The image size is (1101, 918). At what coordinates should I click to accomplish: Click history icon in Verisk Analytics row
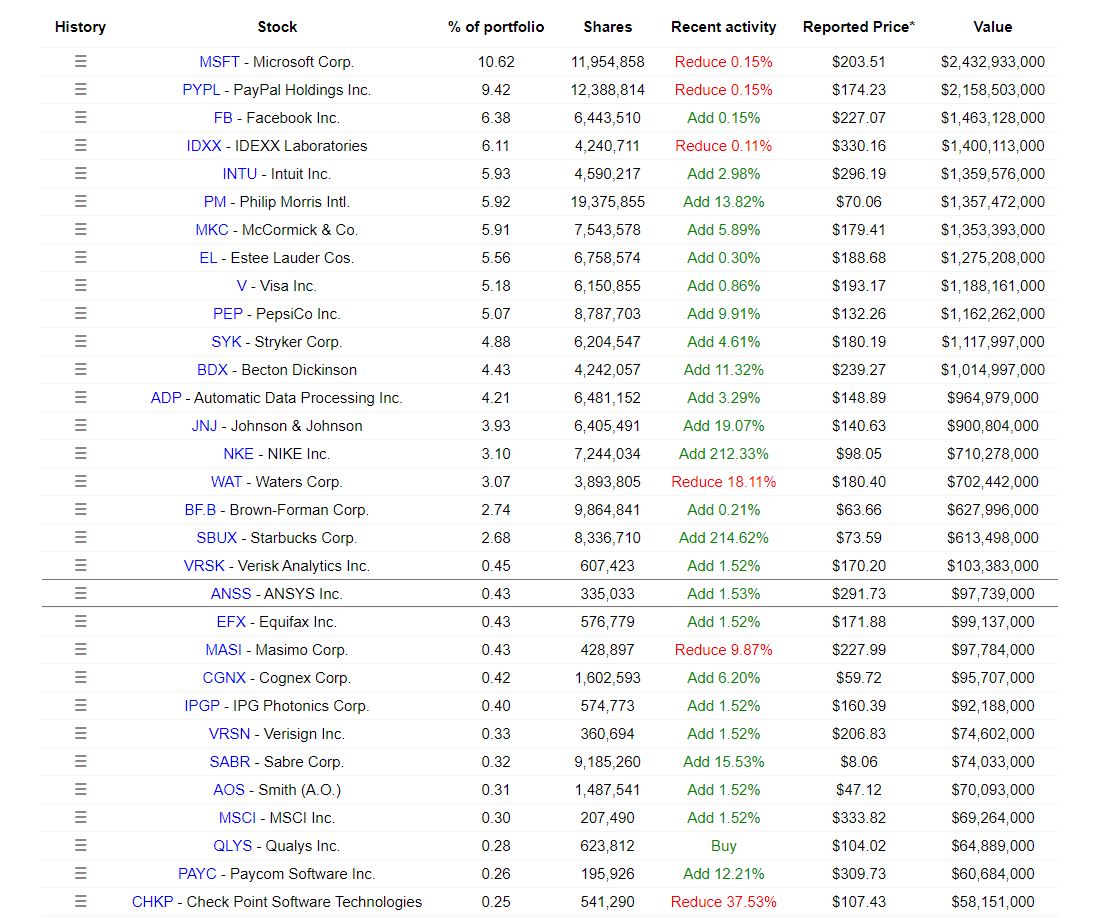pos(81,566)
